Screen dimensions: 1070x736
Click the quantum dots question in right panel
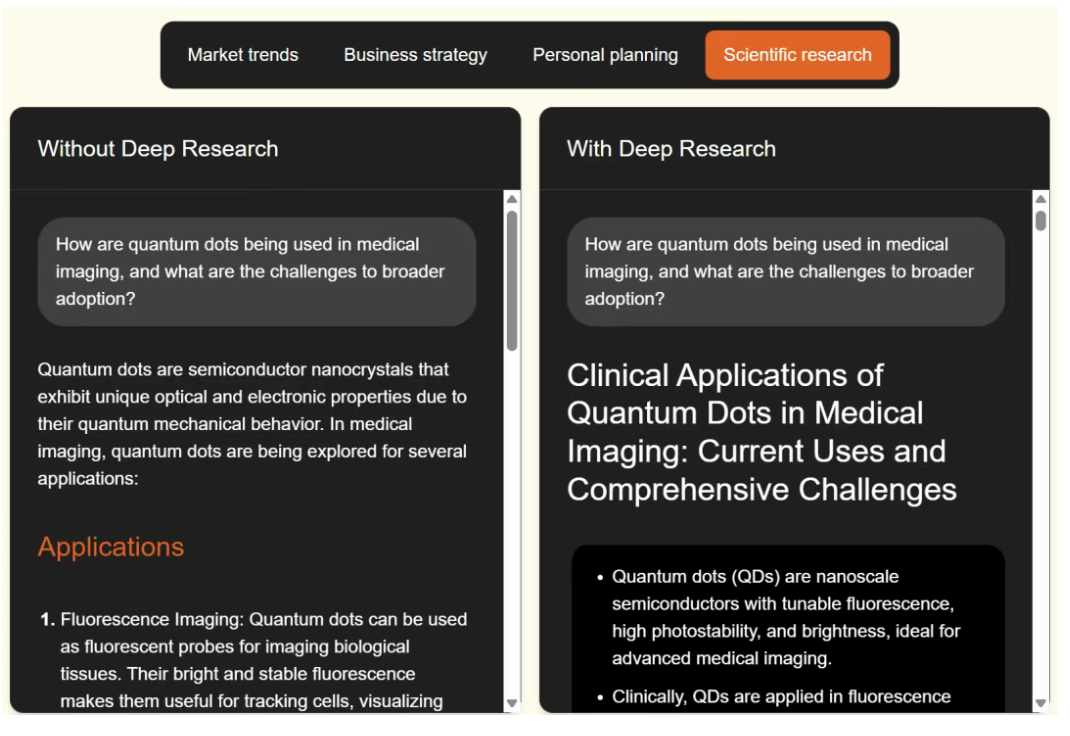tap(785, 271)
